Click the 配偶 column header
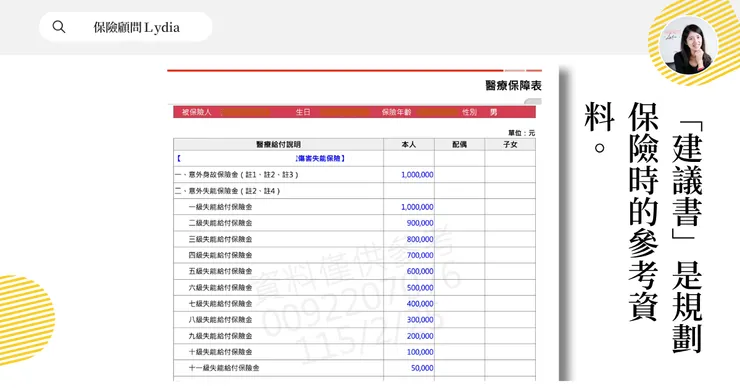 pos(459,144)
